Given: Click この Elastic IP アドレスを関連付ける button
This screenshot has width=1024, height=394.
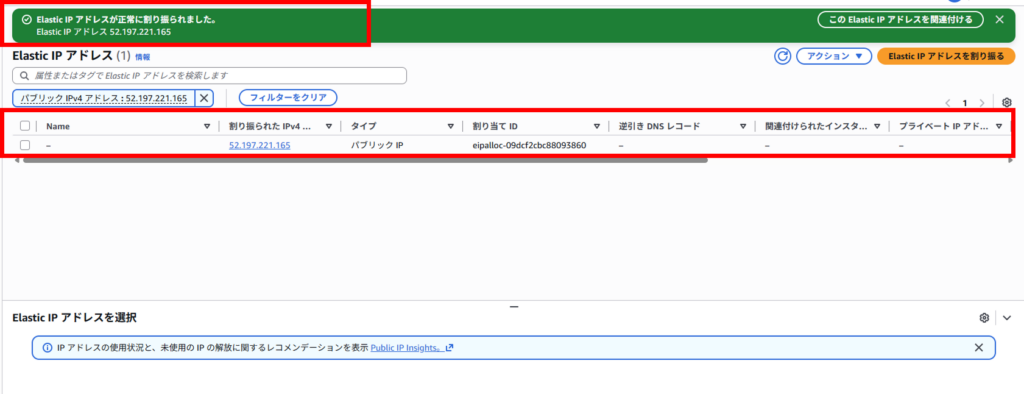Looking at the screenshot, I should [x=900, y=20].
